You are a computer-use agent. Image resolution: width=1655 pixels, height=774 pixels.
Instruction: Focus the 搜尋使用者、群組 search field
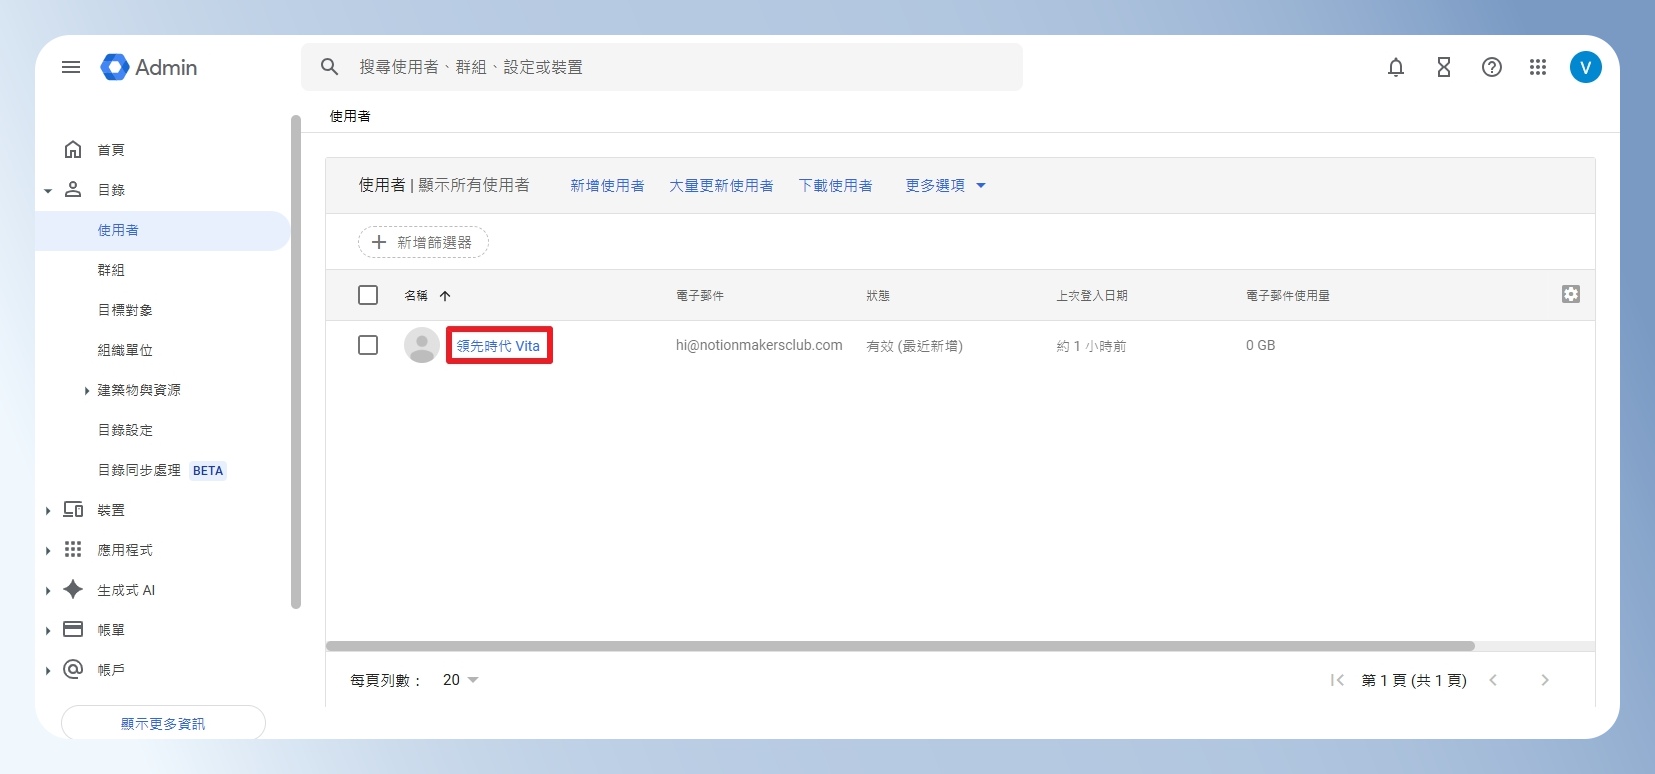click(662, 67)
